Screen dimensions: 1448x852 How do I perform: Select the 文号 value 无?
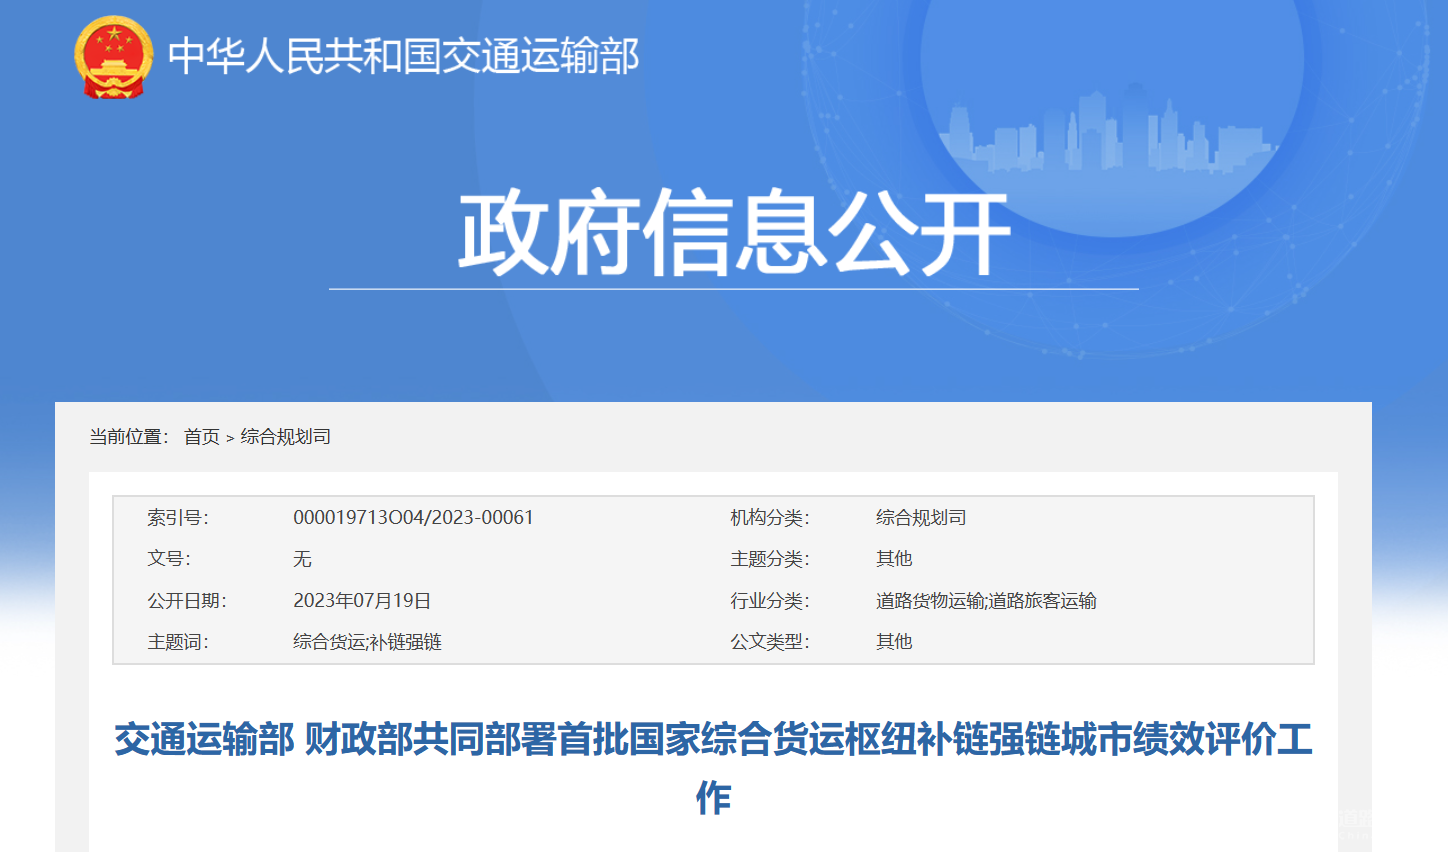[x=302, y=559]
